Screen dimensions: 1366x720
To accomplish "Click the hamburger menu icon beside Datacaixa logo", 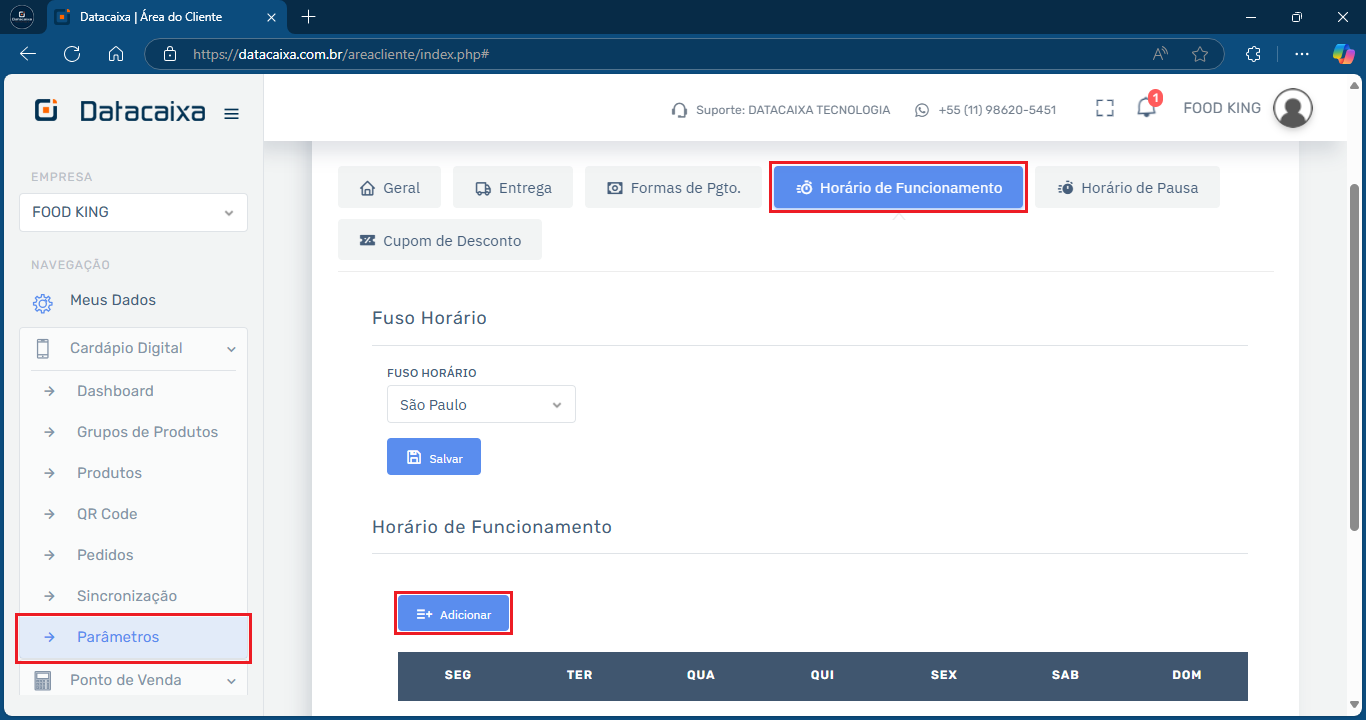I will (x=231, y=114).
